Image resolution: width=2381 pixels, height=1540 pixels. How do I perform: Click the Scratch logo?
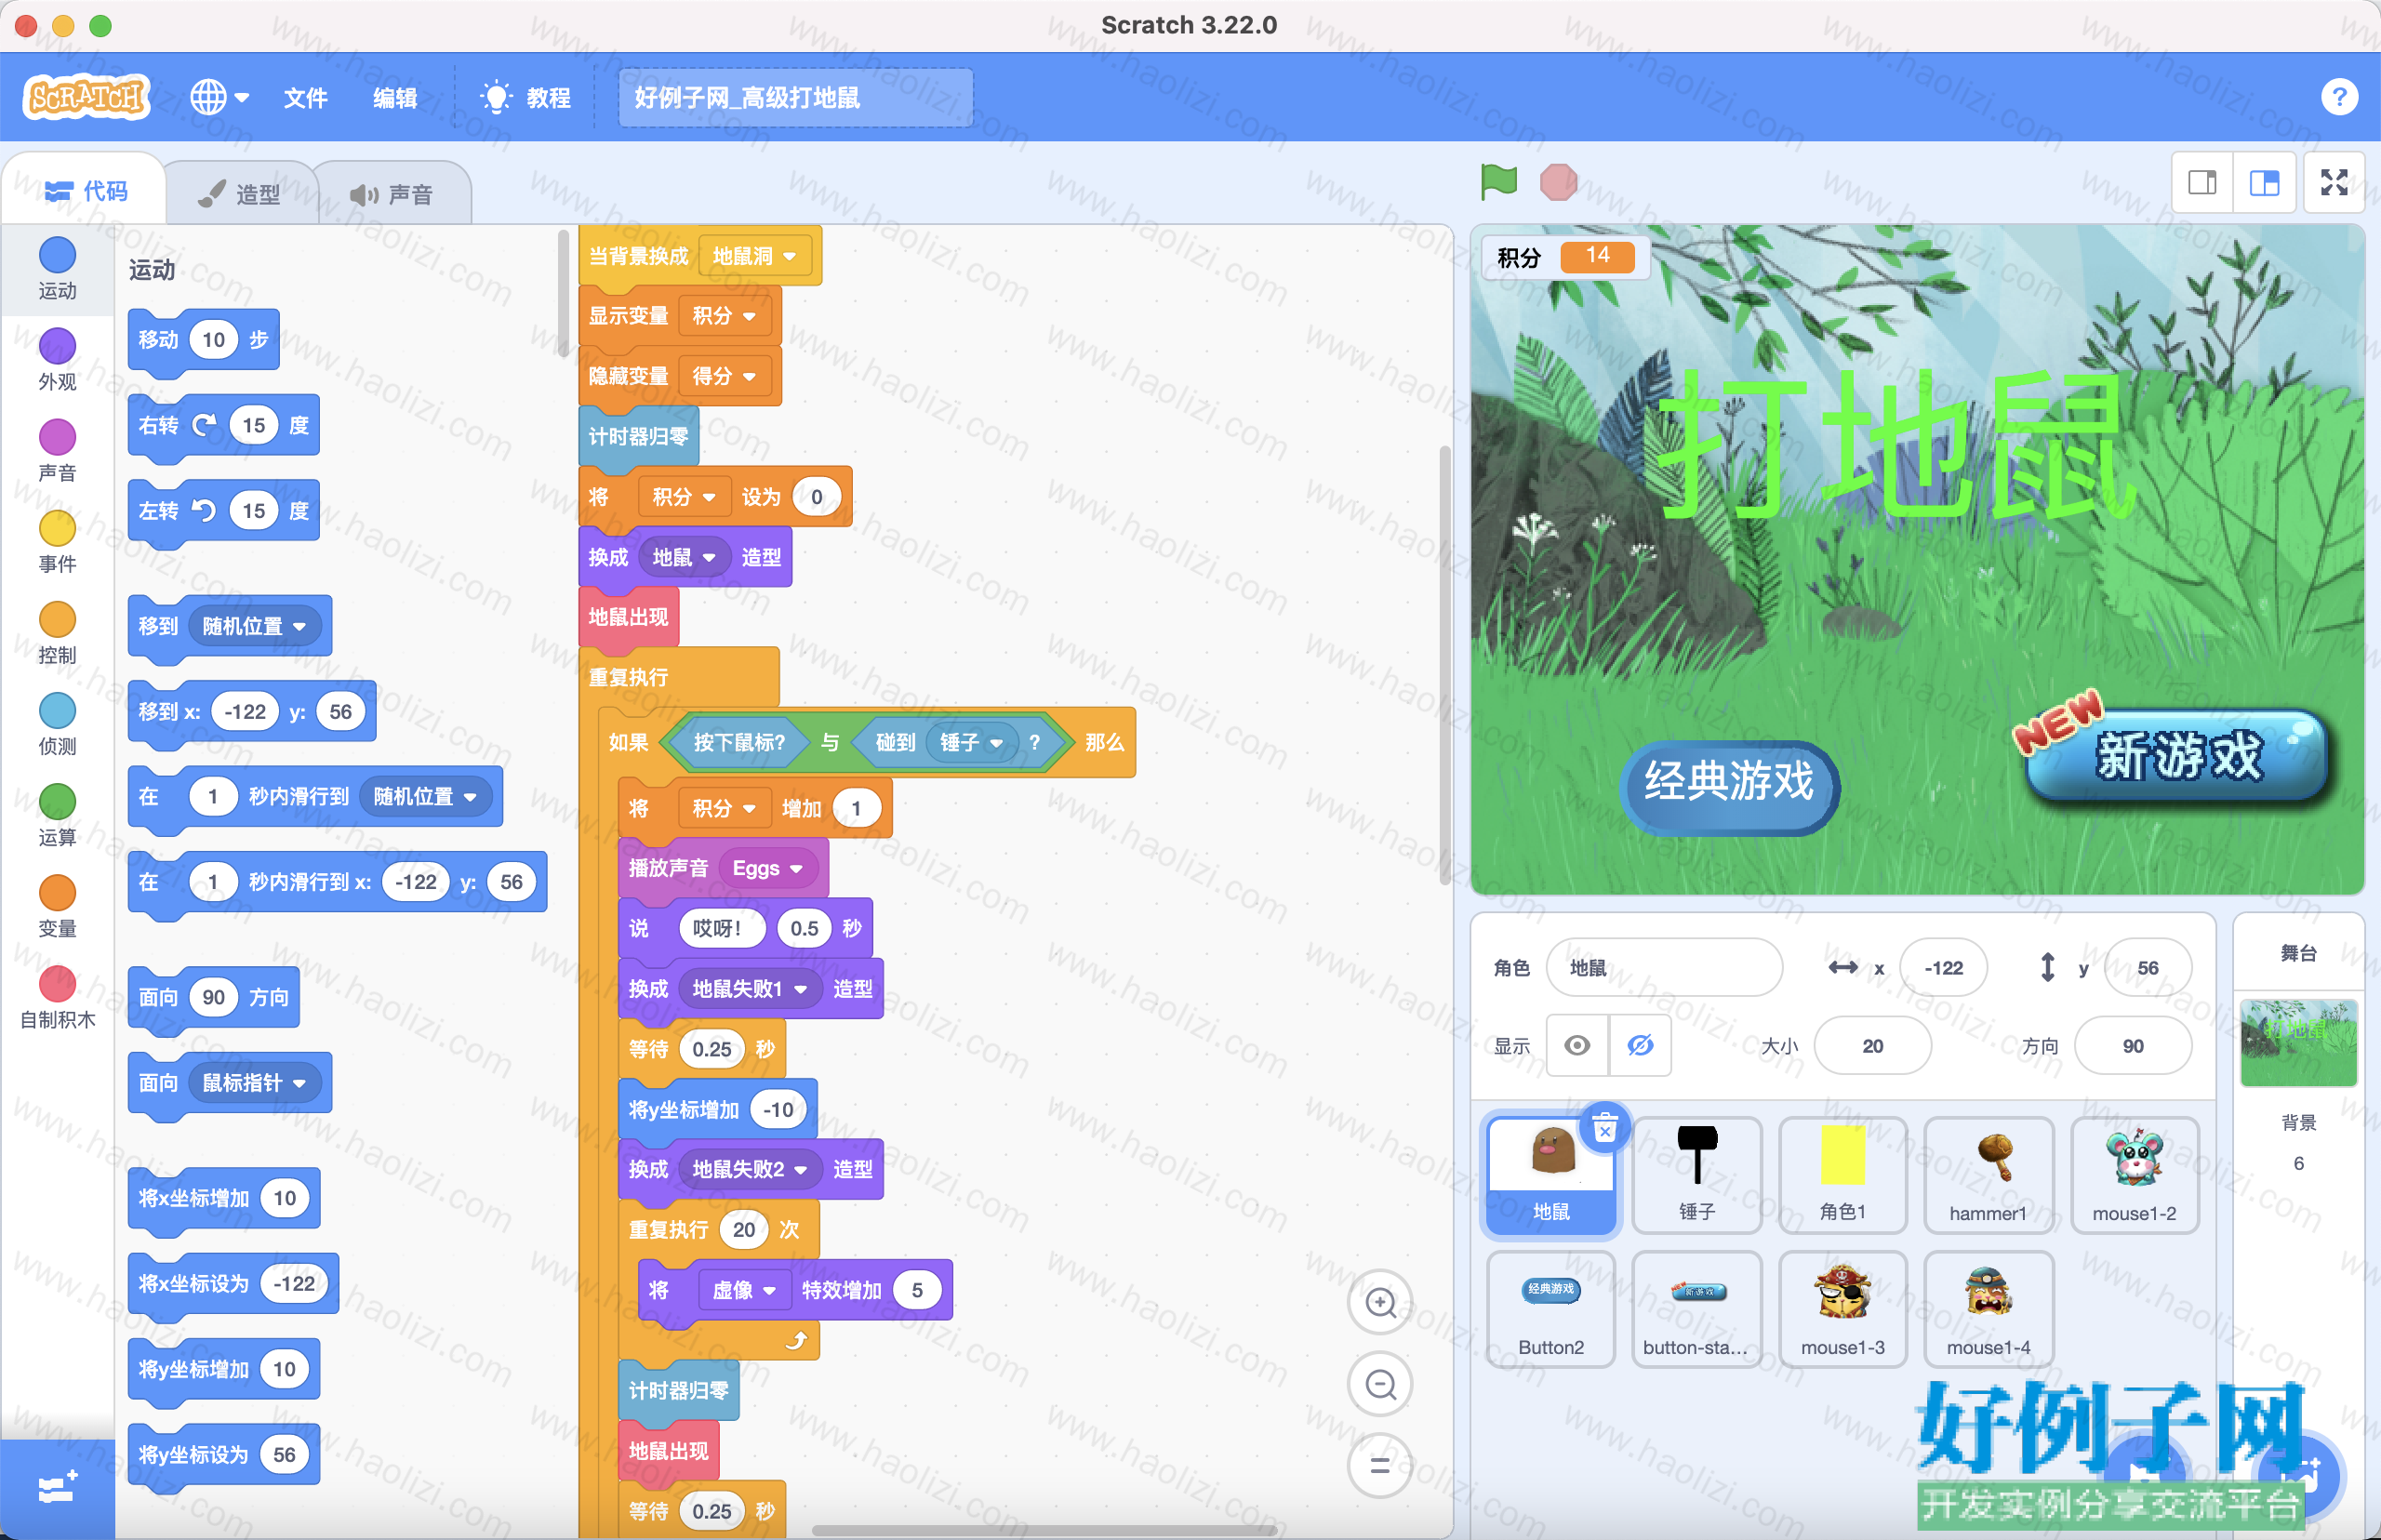(x=86, y=97)
